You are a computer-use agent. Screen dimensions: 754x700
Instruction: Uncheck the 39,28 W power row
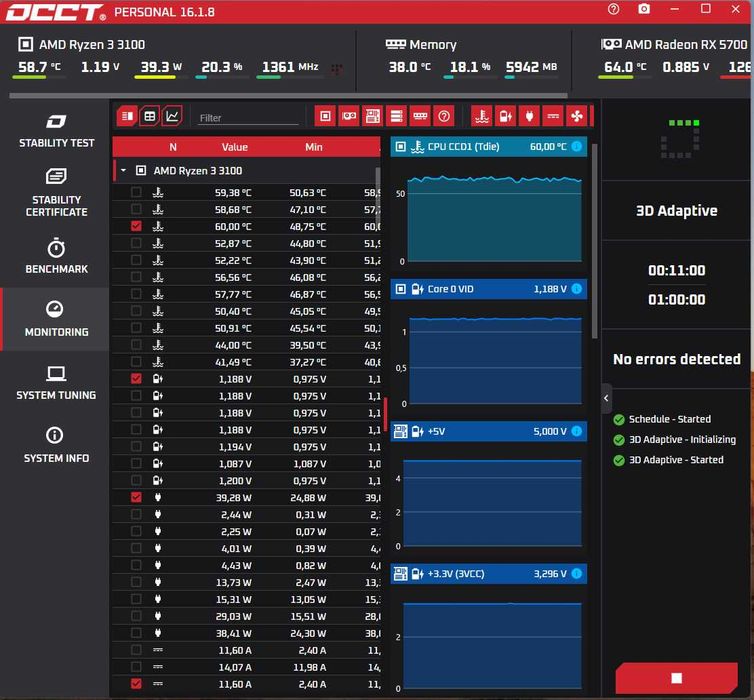click(136, 497)
